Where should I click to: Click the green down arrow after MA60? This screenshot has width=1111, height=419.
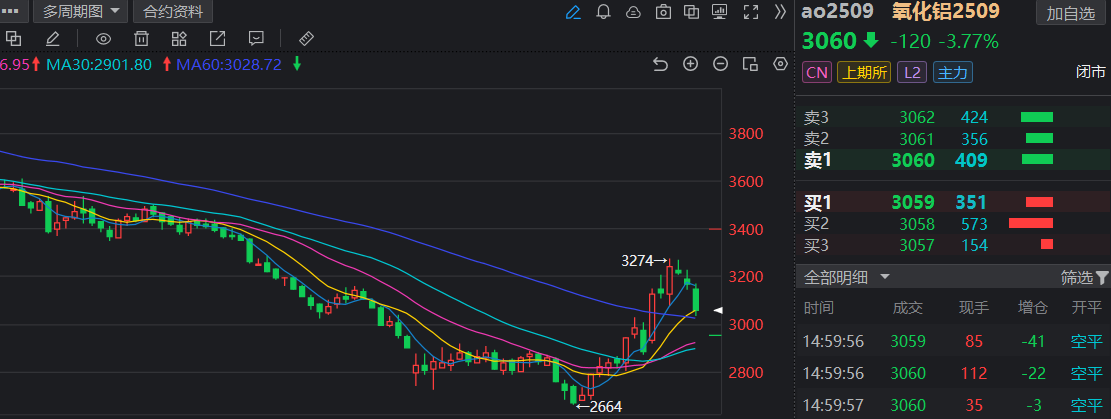(x=297, y=65)
